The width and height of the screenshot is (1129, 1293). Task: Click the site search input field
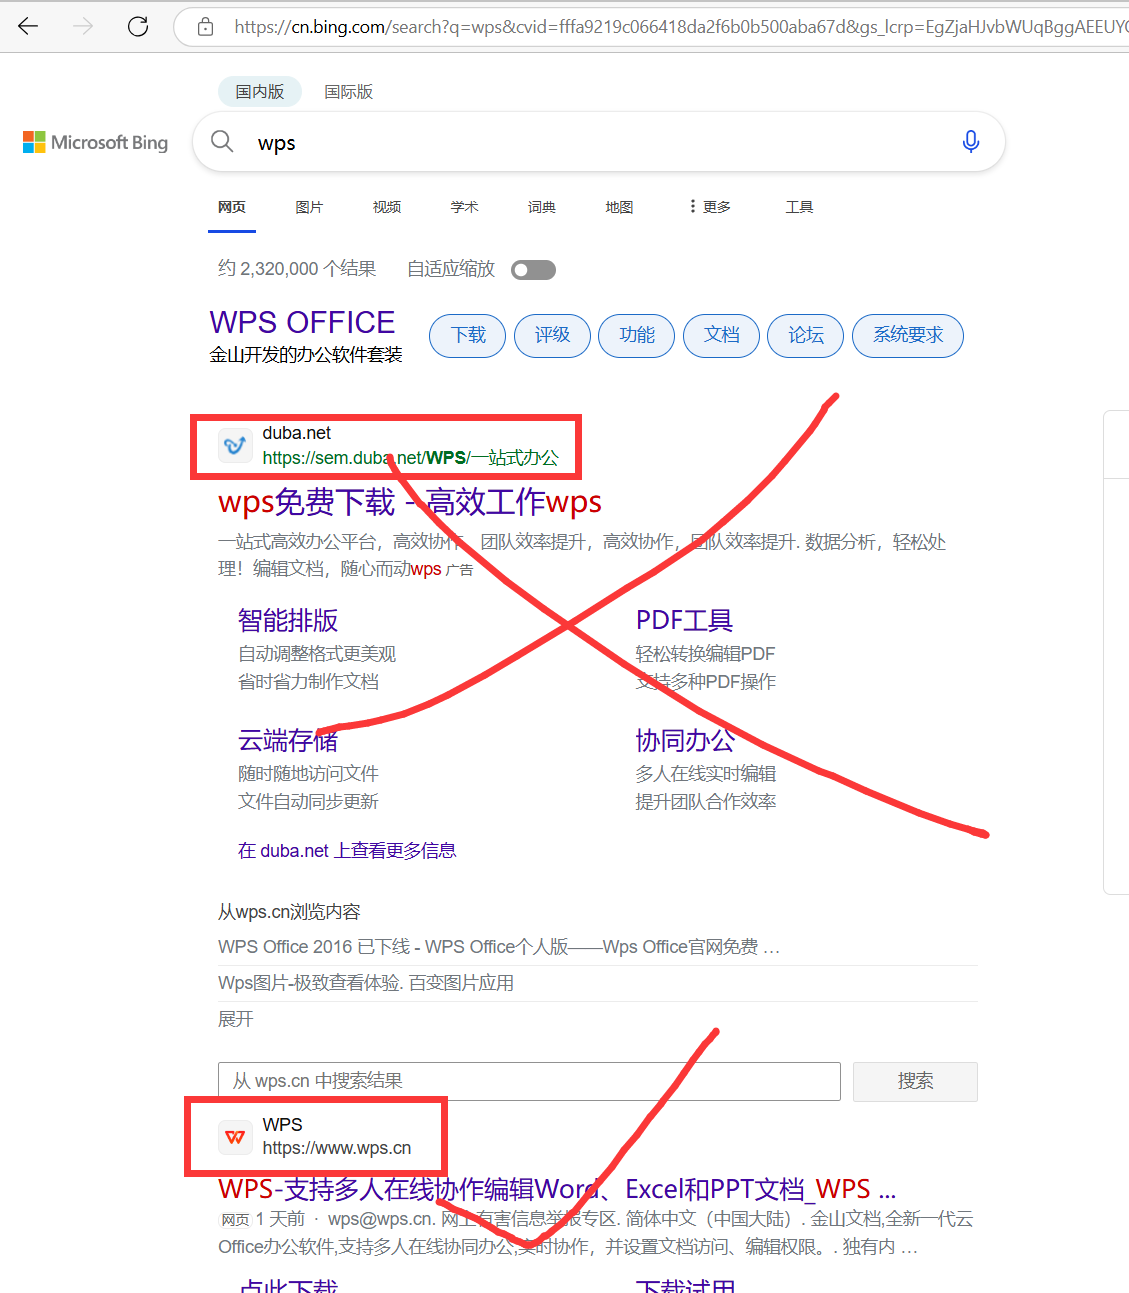528,1081
